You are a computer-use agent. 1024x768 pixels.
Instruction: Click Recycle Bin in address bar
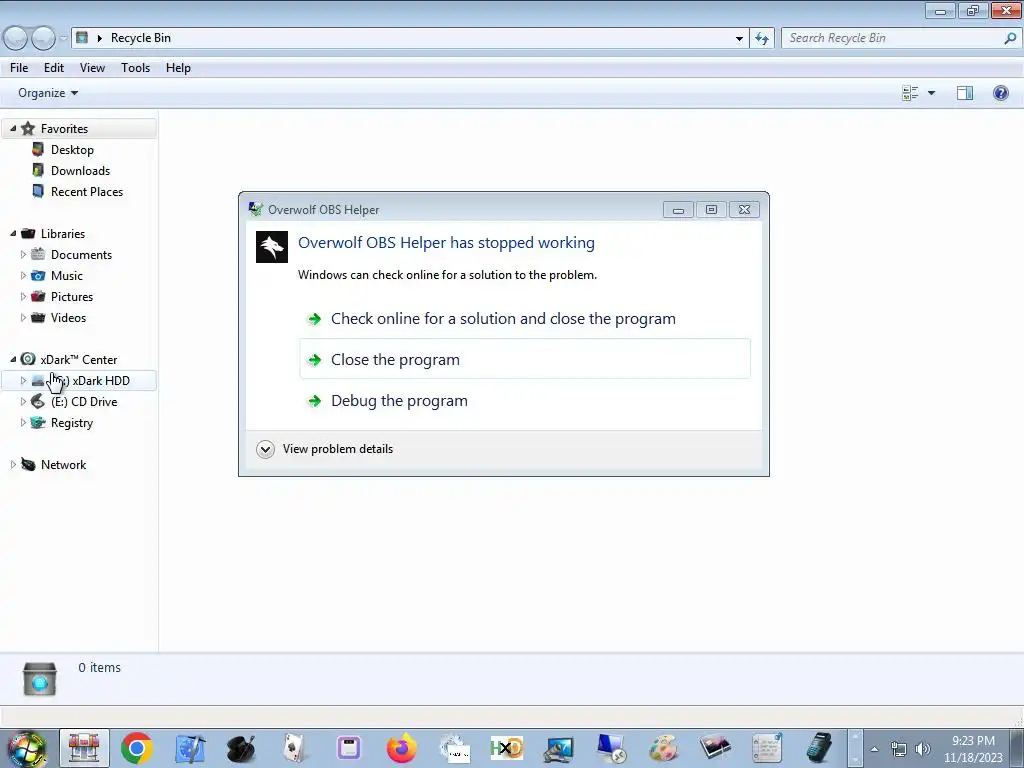click(140, 38)
